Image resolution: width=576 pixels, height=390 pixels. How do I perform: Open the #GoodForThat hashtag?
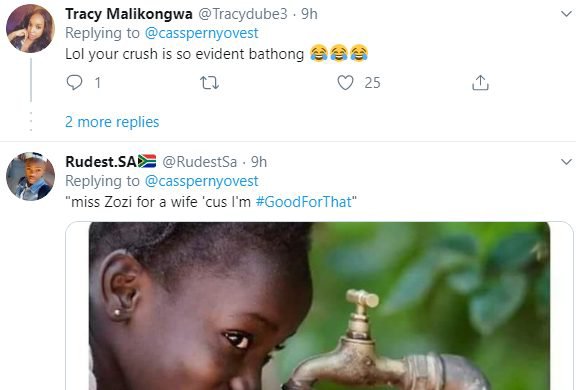click(304, 202)
